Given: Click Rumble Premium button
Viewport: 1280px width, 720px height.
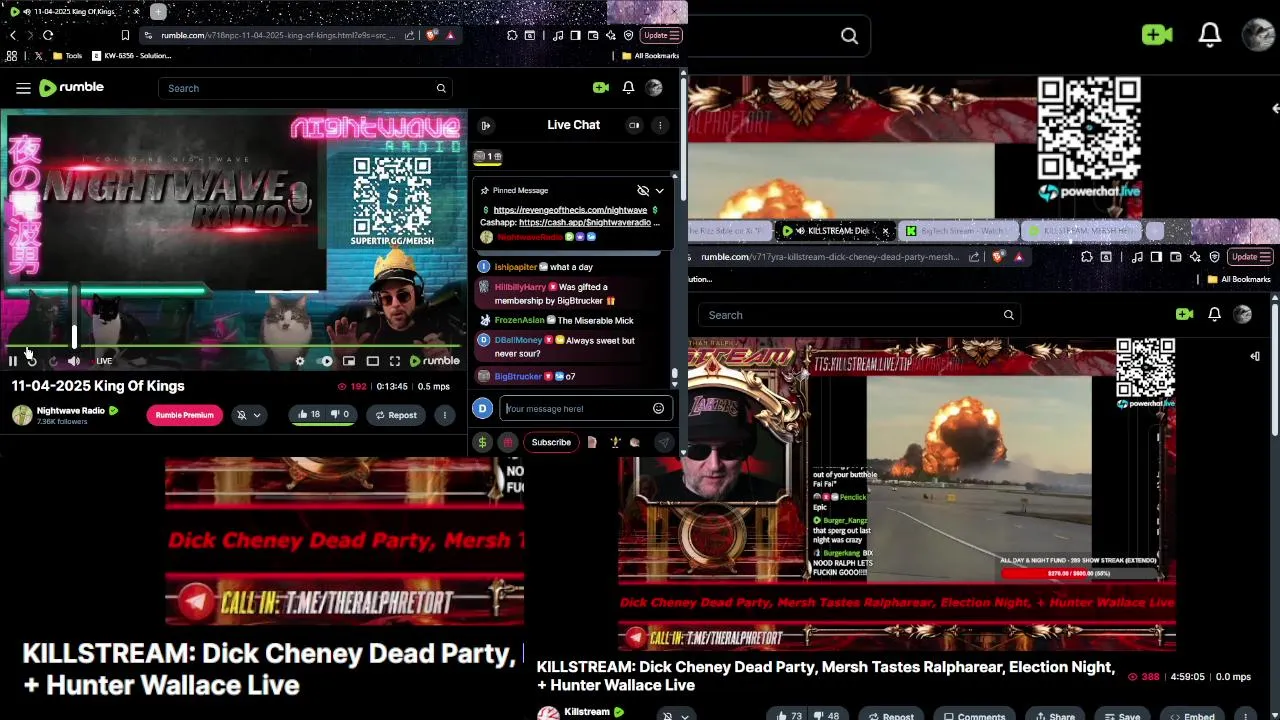Looking at the screenshot, I should 184,415.
